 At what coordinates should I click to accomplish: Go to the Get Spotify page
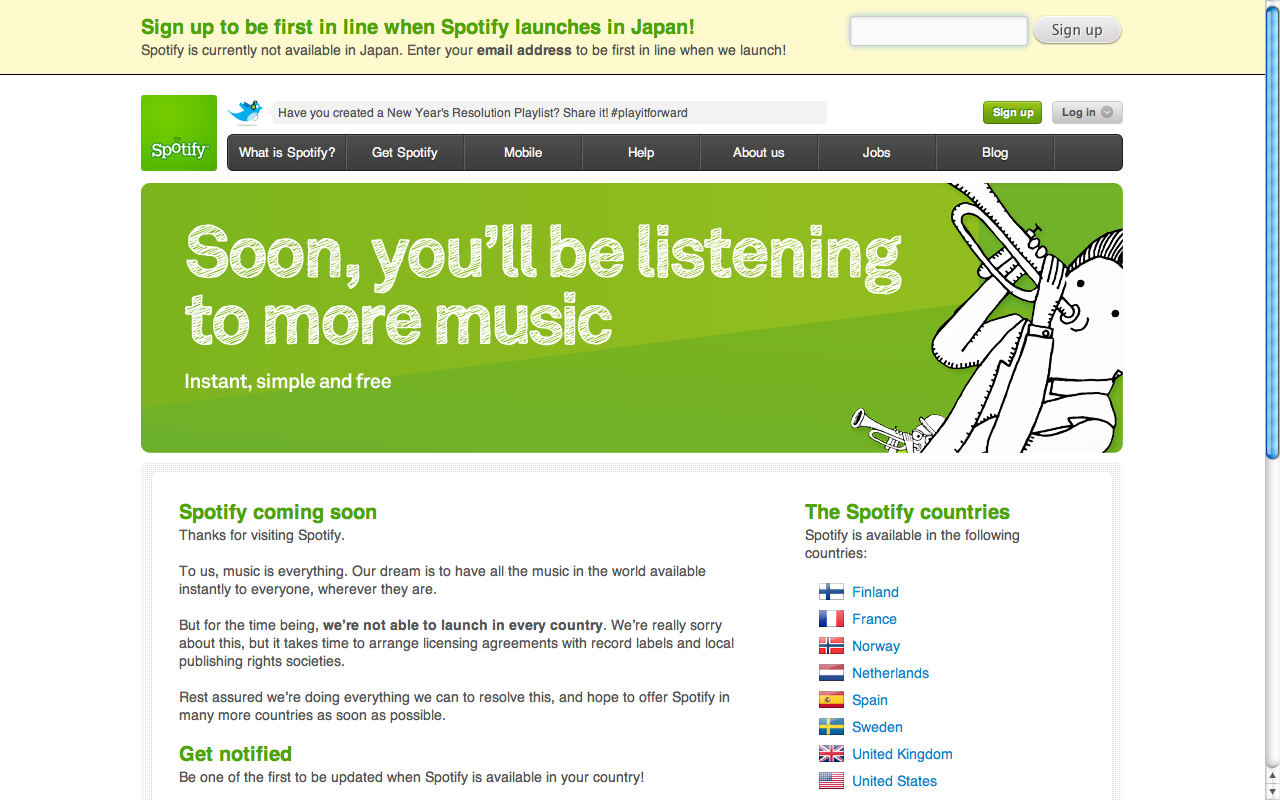[405, 153]
